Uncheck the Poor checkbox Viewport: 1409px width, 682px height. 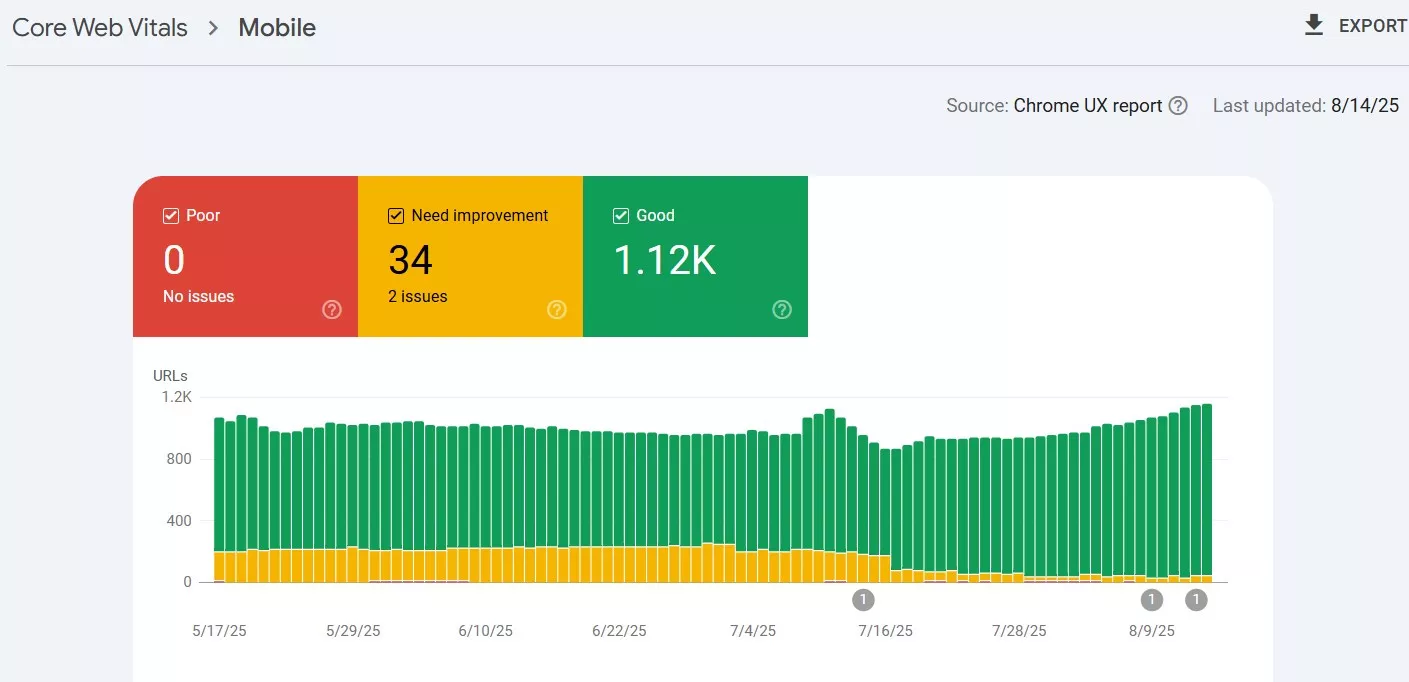(x=171, y=216)
